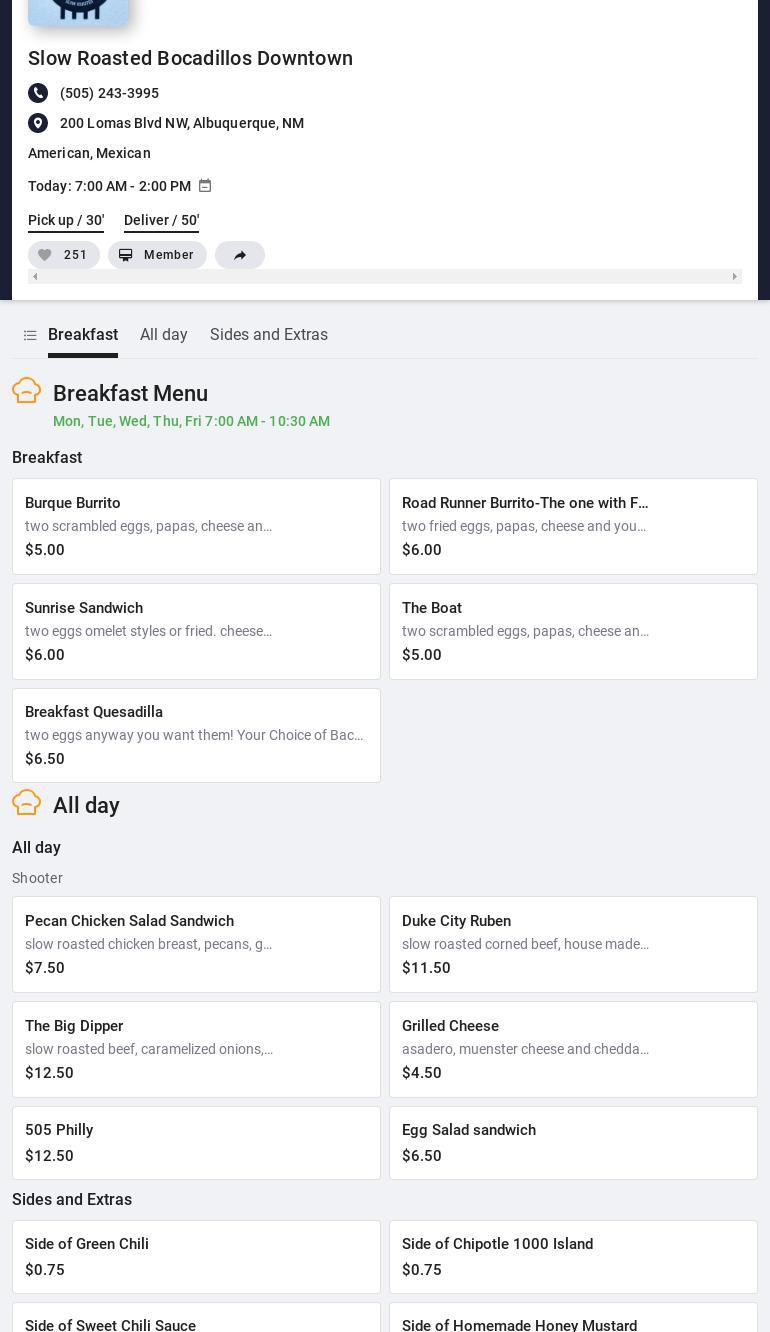Choose the Pick up / 30' option
This screenshot has height=1332, width=770.
pyautogui.click(x=66, y=220)
